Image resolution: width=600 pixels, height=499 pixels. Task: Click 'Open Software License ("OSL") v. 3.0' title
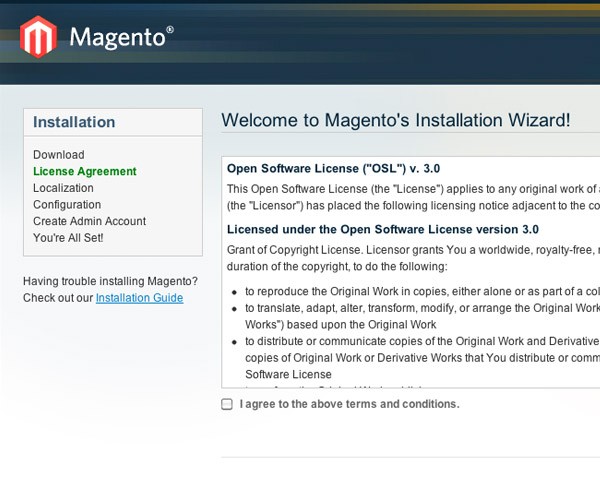click(x=333, y=169)
